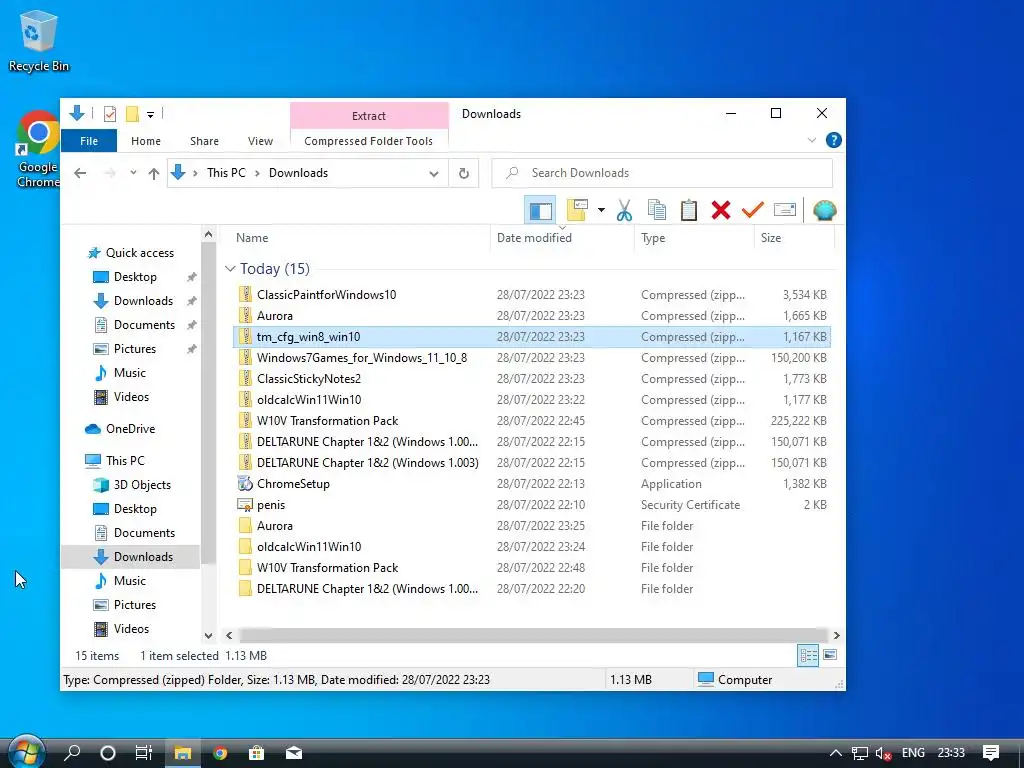Go up one level with Up arrow
This screenshot has height=768, width=1024.
pos(153,173)
